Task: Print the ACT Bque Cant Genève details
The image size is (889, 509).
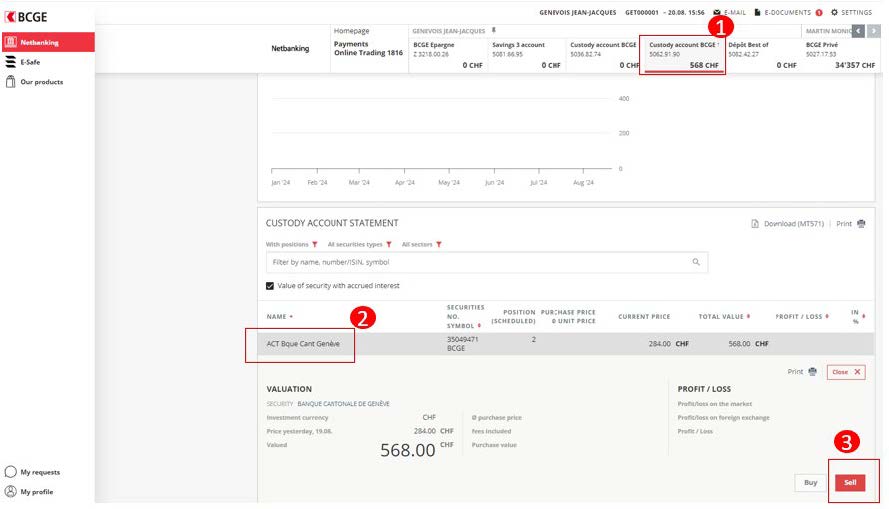Action: (802, 372)
